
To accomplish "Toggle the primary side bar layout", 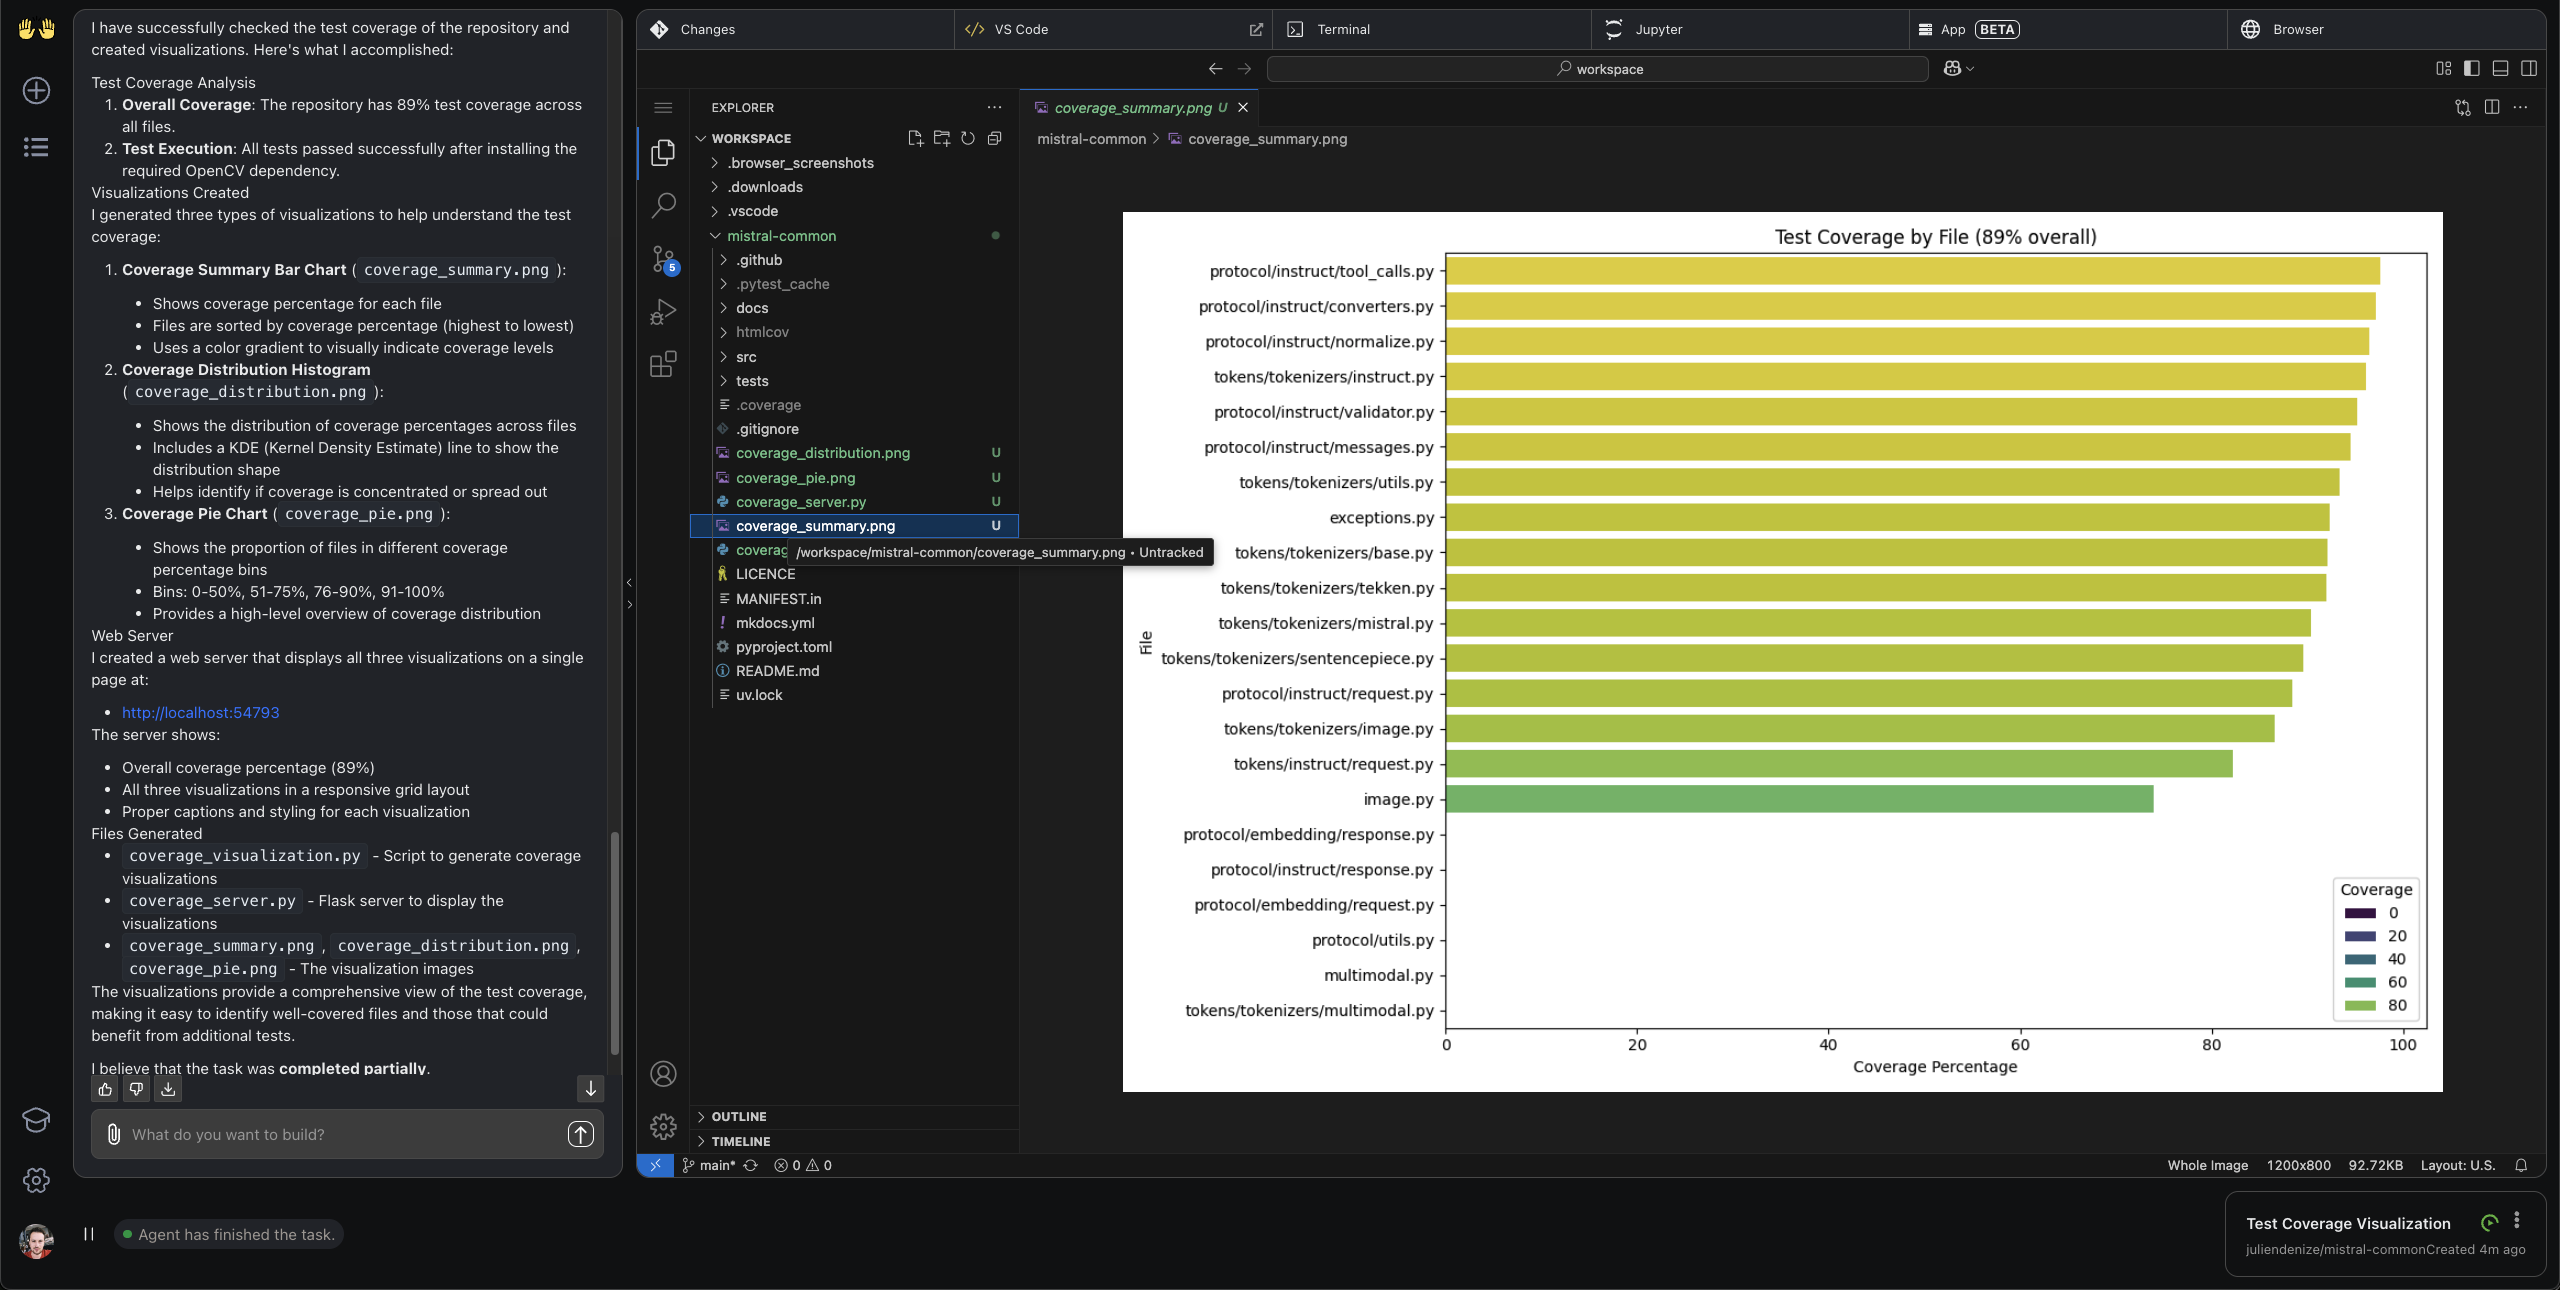I will (2471, 68).
